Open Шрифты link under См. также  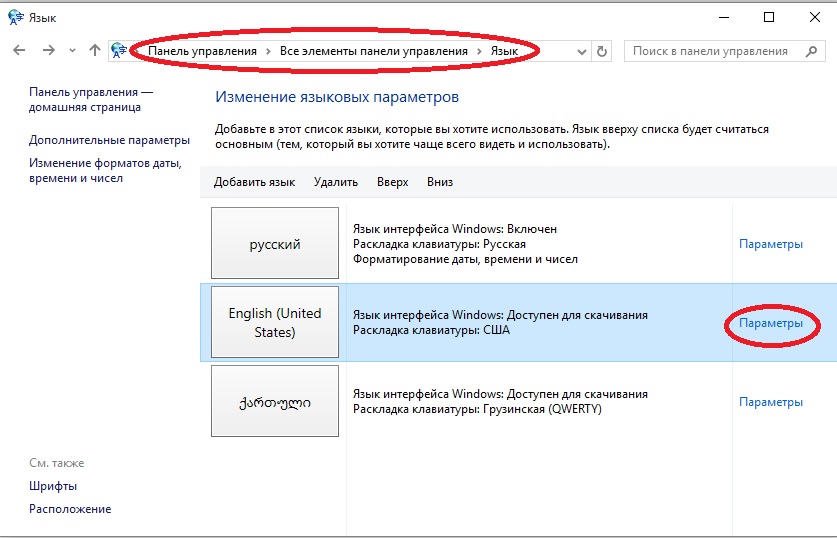point(53,486)
